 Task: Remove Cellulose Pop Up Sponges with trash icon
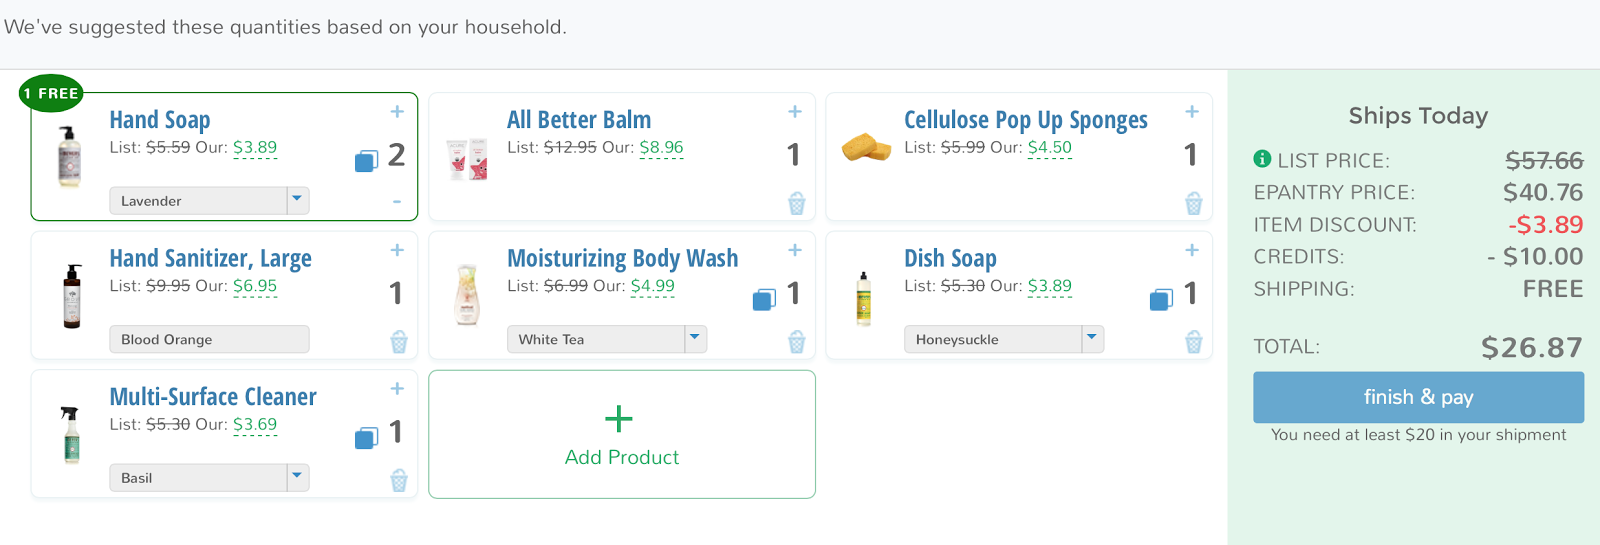1193,203
